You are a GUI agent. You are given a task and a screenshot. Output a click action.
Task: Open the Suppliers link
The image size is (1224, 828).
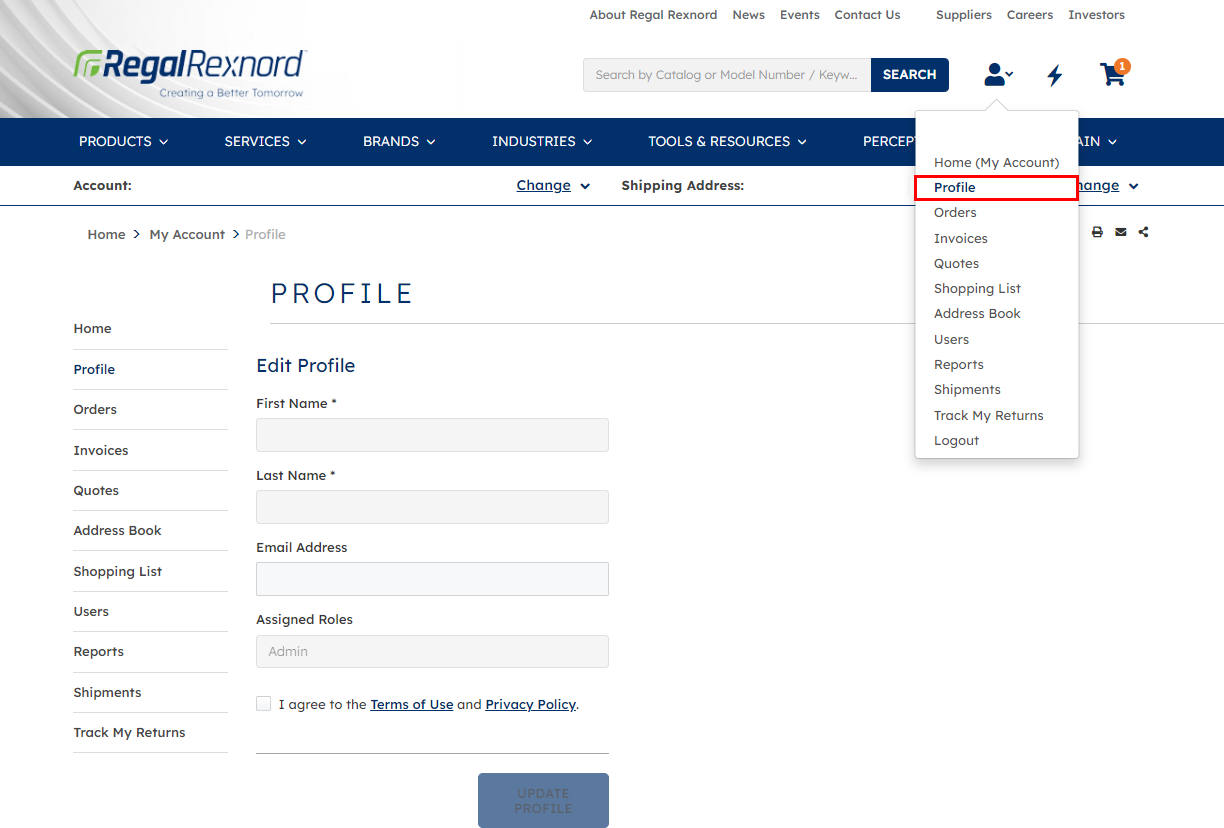(x=964, y=15)
